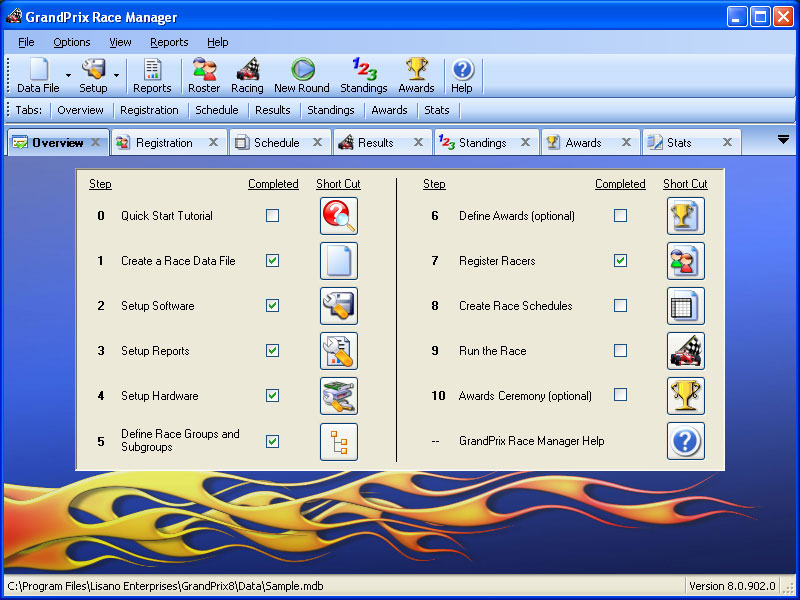Uncheck the Setup Software completed checkbox

272,306
